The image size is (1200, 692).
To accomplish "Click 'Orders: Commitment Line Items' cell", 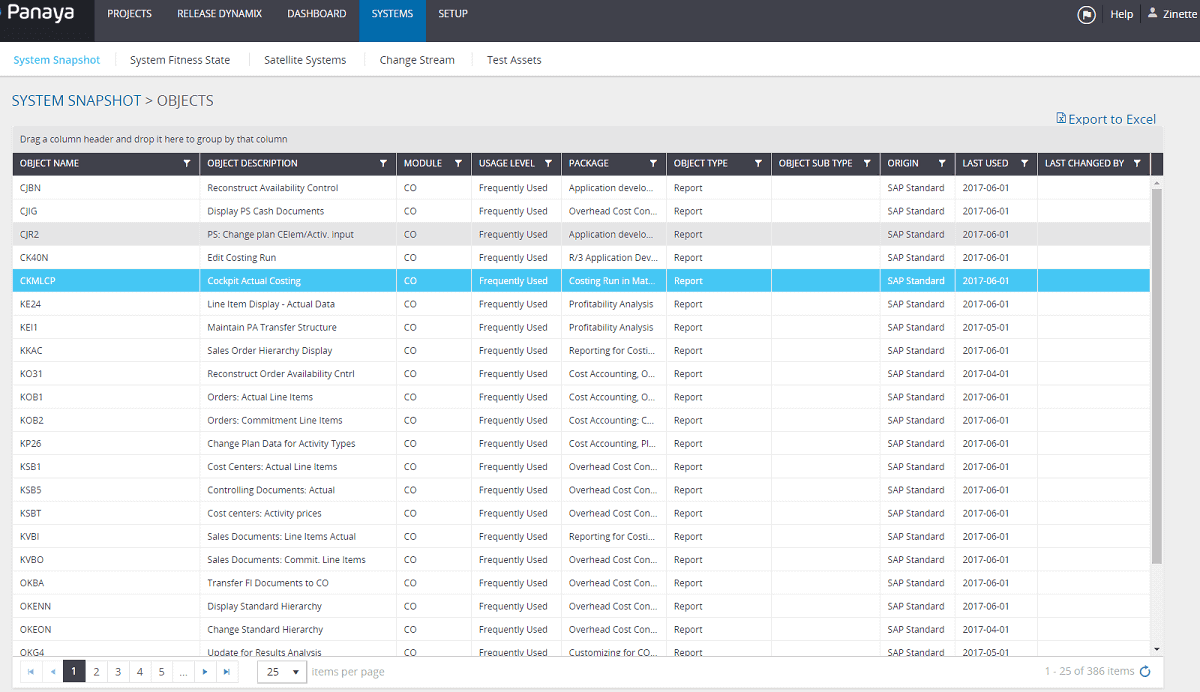I will (x=298, y=420).
